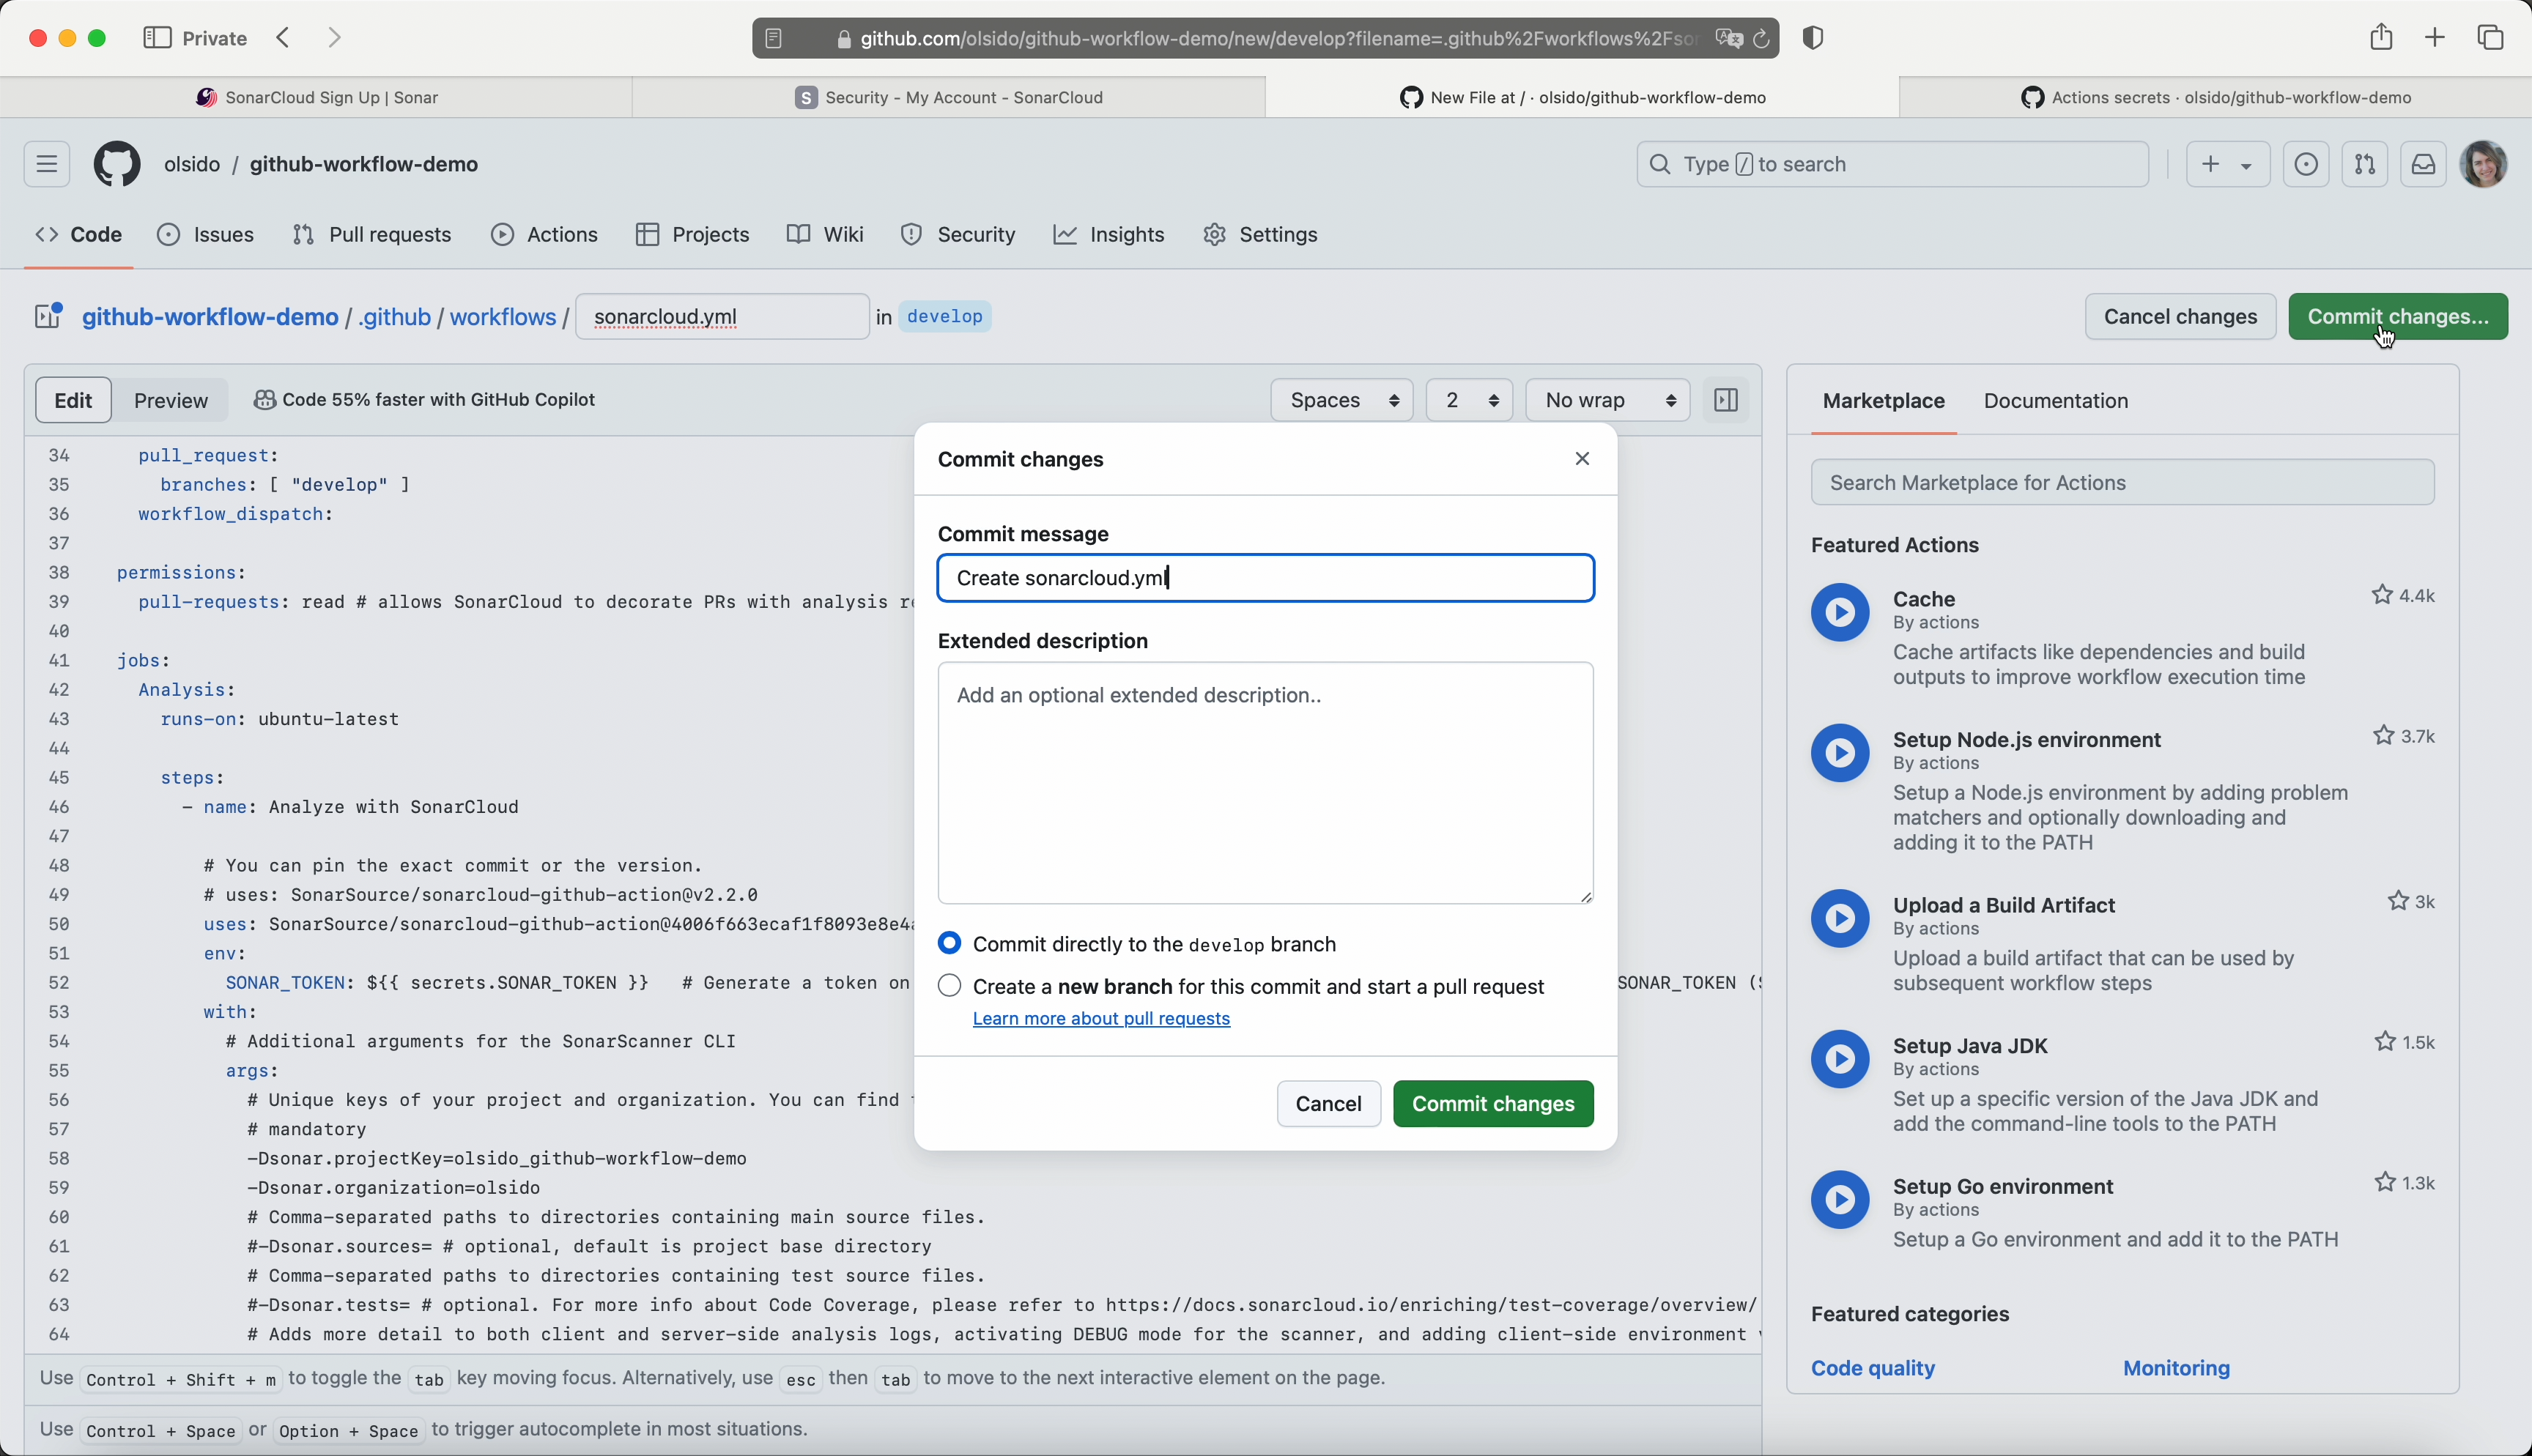The width and height of the screenshot is (2532, 1456).
Task: Click green Commit changes button in dialog
Action: pos(1492,1104)
